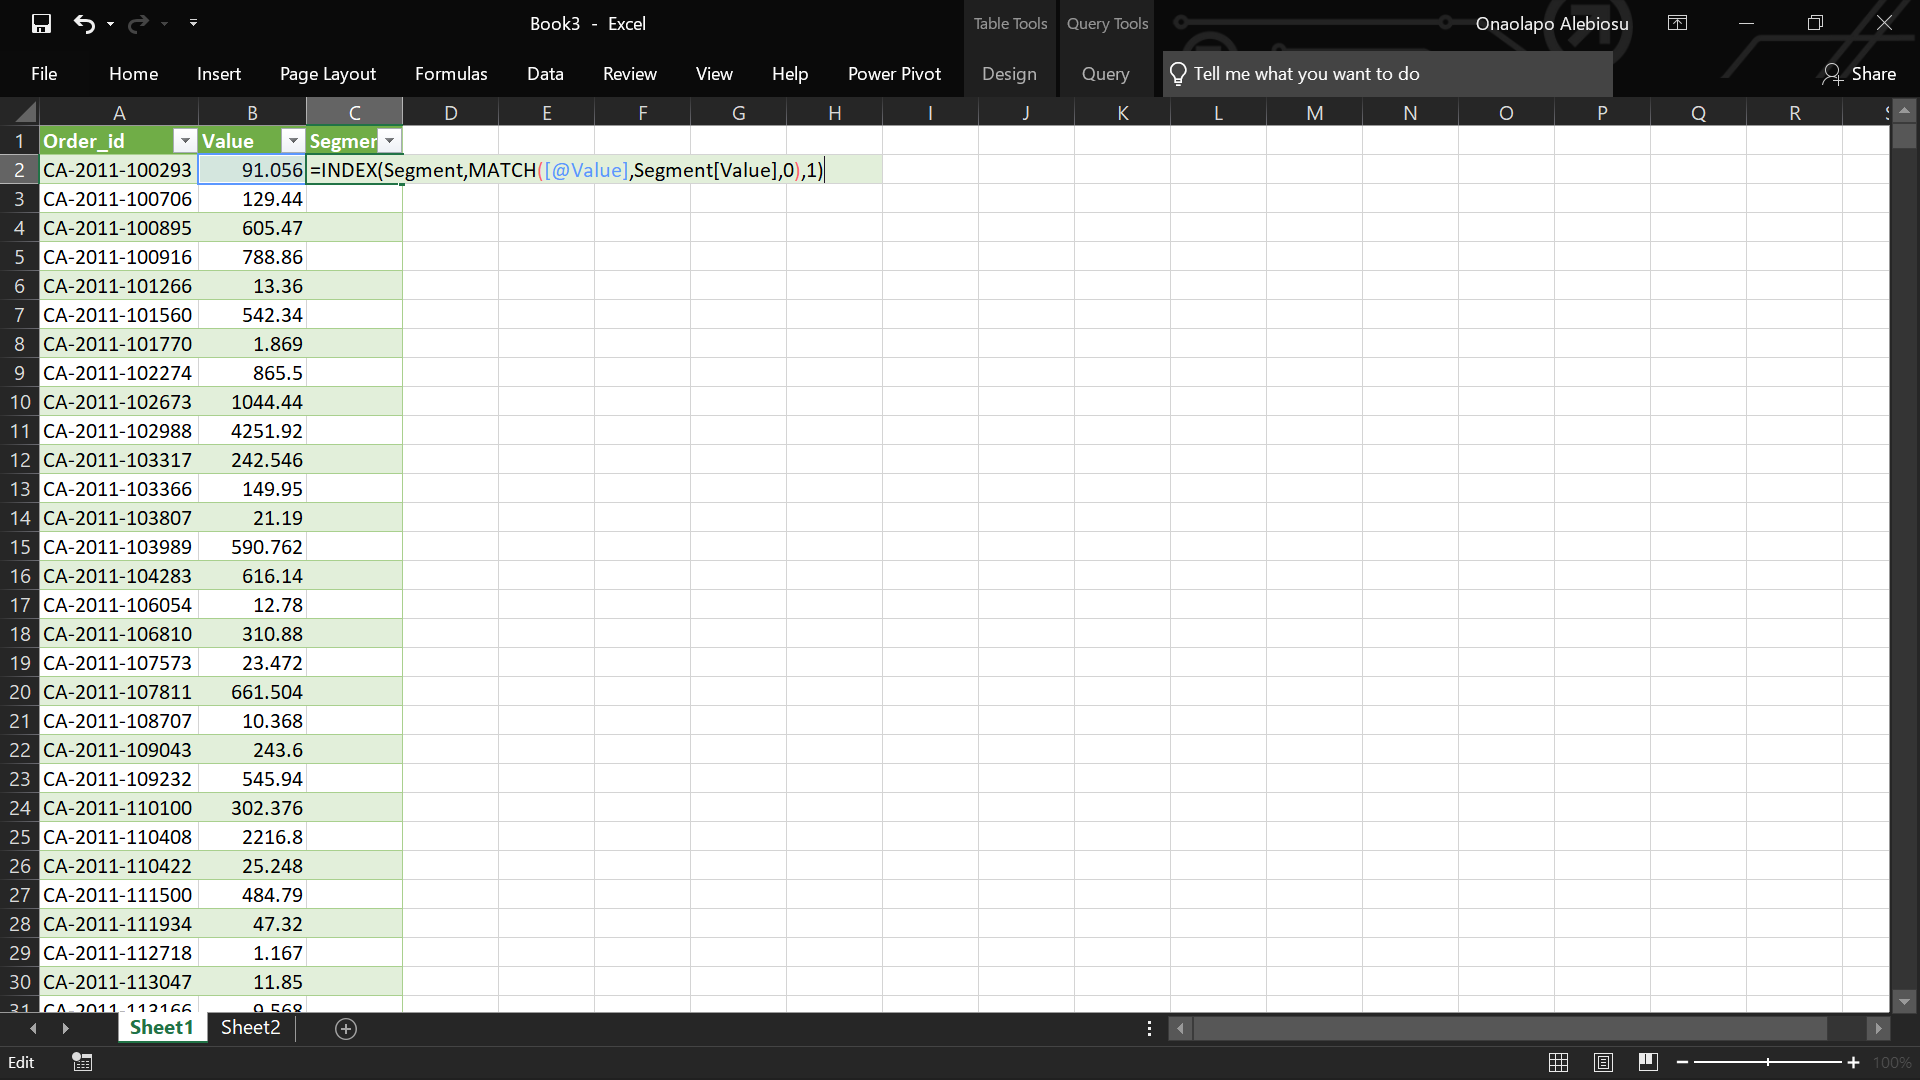The width and height of the screenshot is (1920, 1080).
Task: Switch to Page Layout view icon
Action: point(1603,1062)
